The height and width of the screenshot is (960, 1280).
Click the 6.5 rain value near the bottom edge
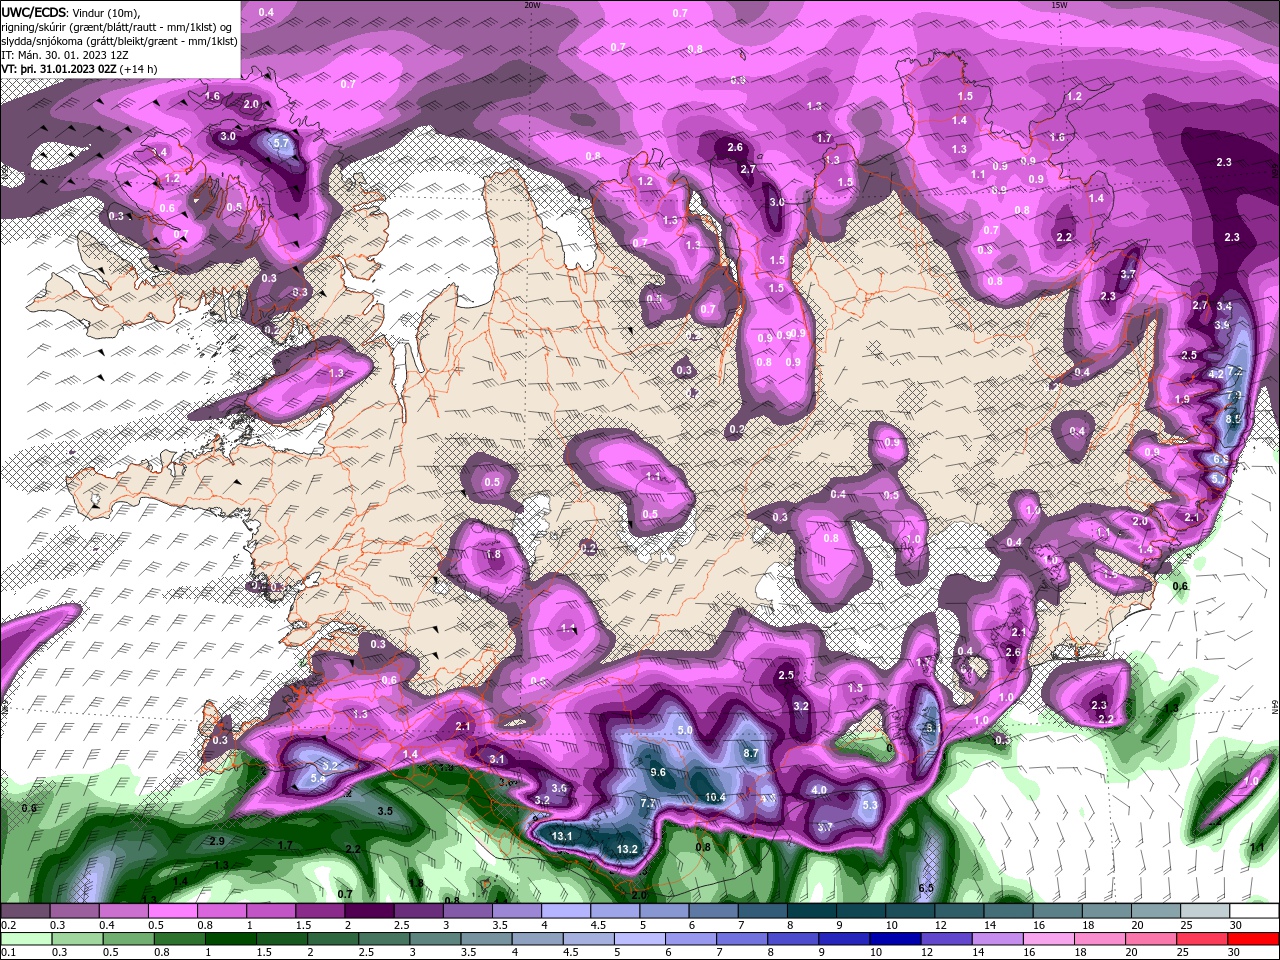click(x=926, y=888)
